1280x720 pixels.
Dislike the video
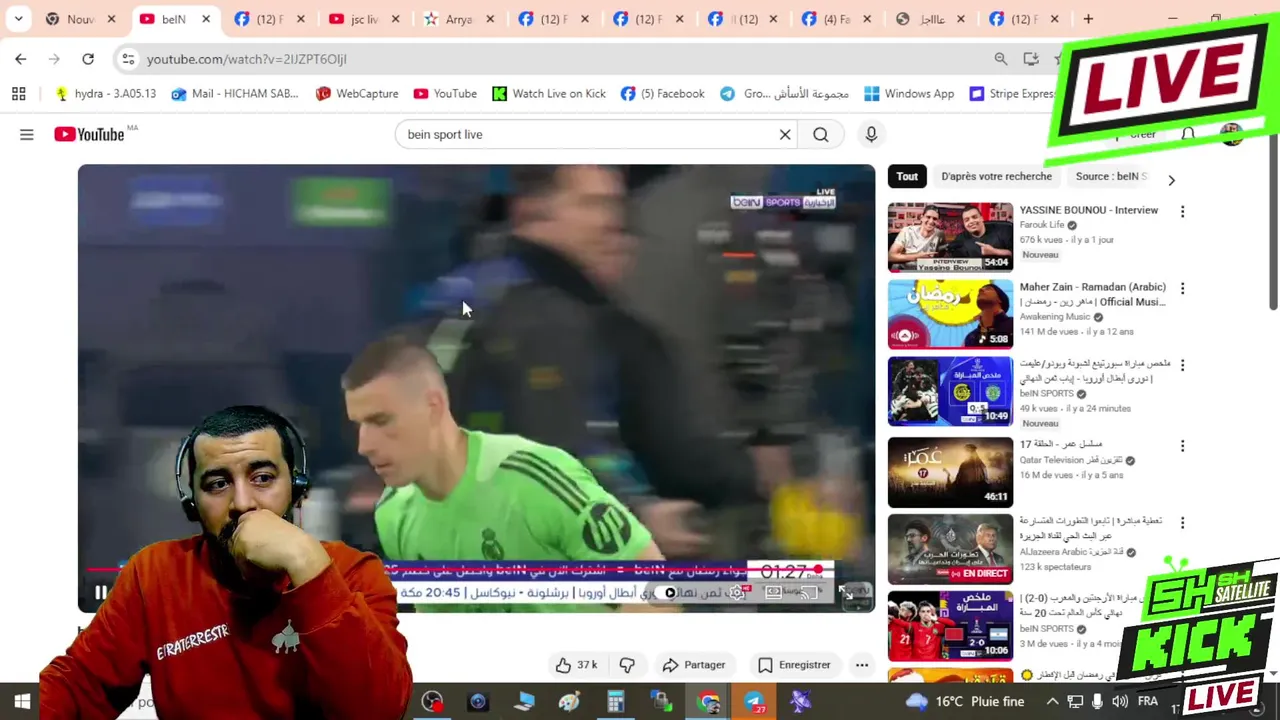[x=627, y=665]
